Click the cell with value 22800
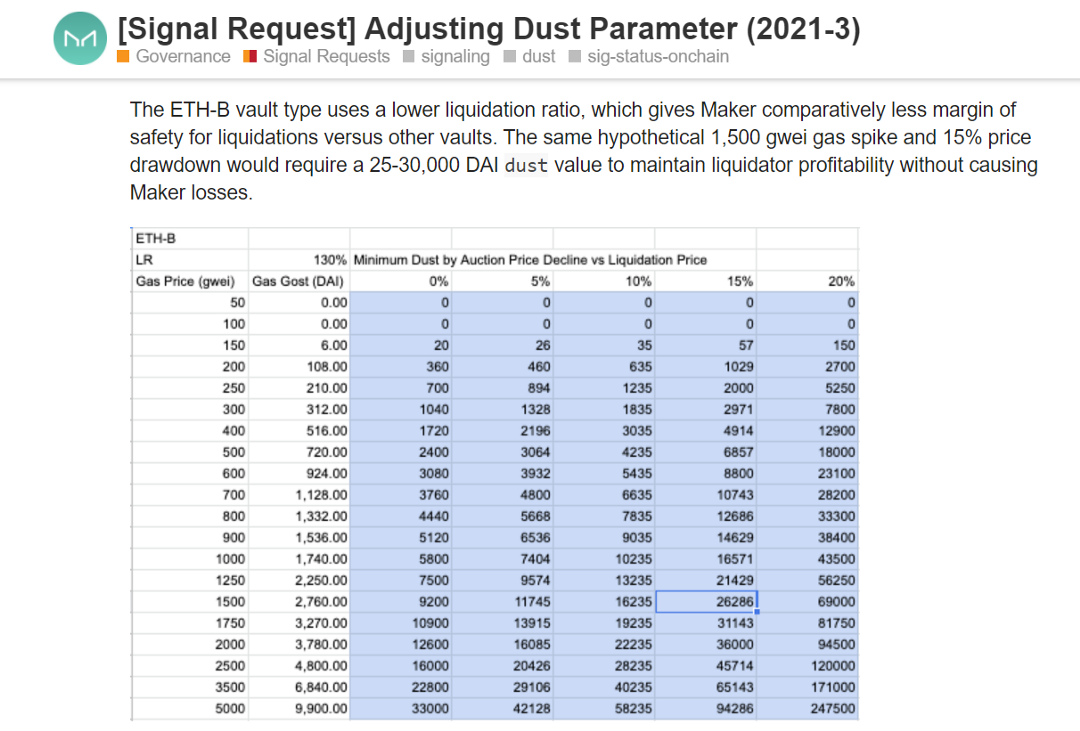Screen dimensions: 1080x731 click(x=401, y=687)
